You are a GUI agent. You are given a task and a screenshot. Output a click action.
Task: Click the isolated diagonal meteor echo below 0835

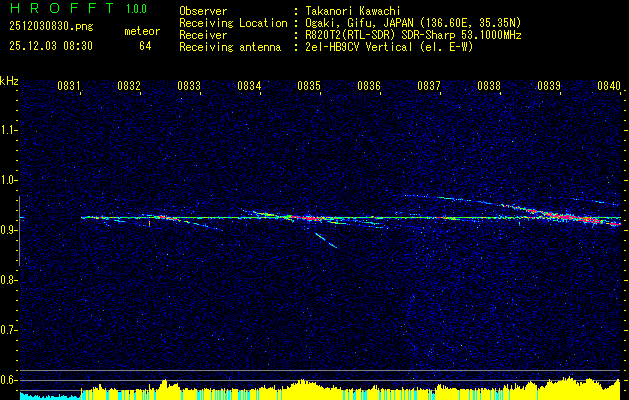(x=326, y=241)
